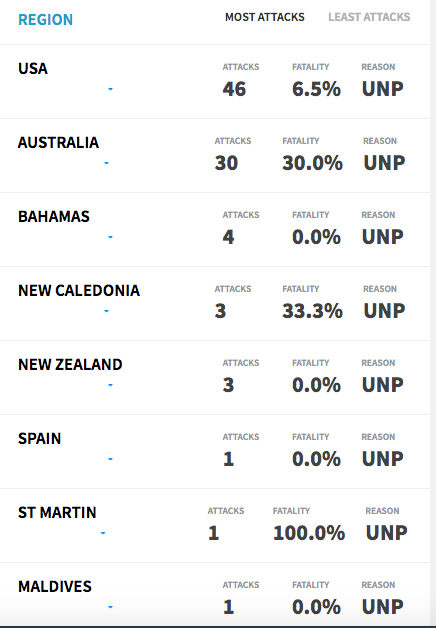Click Australia's 30.0% fatality value
The height and width of the screenshot is (628, 436).
coord(312,163)
